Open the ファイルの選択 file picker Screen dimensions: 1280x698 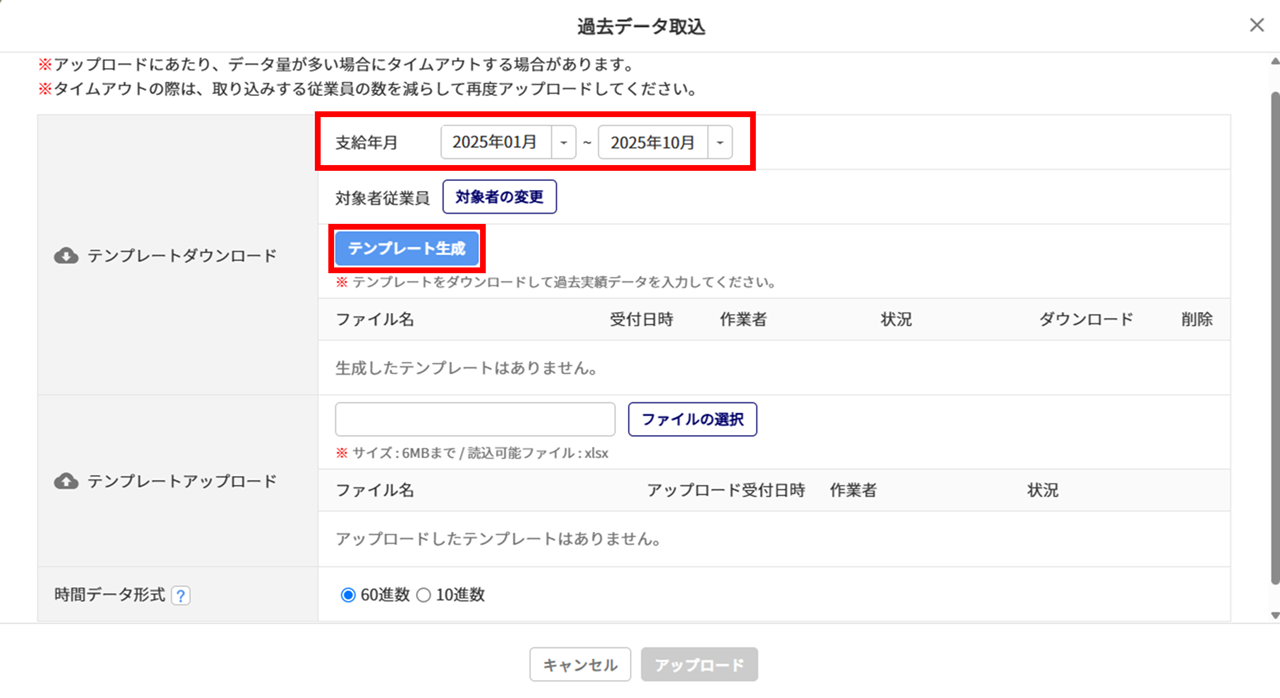click(692, 420)
